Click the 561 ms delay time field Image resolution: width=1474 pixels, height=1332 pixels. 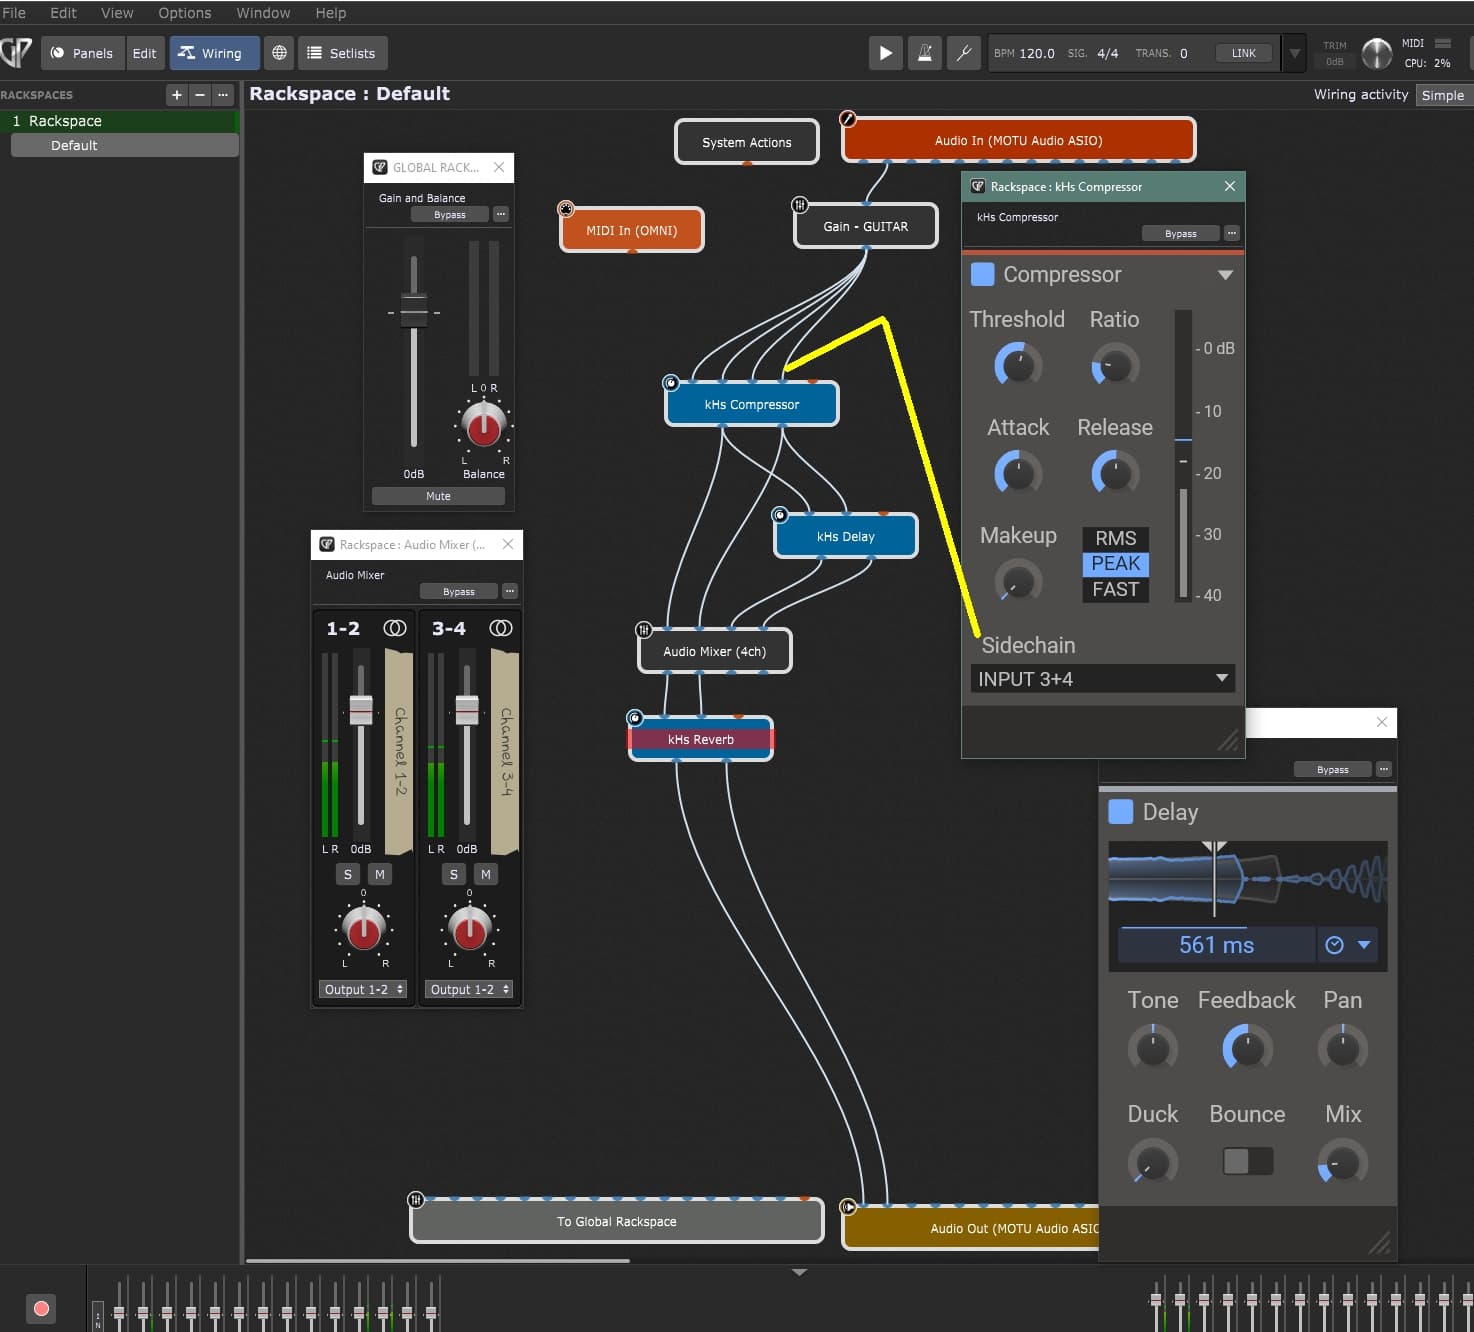pos(1216,945)
